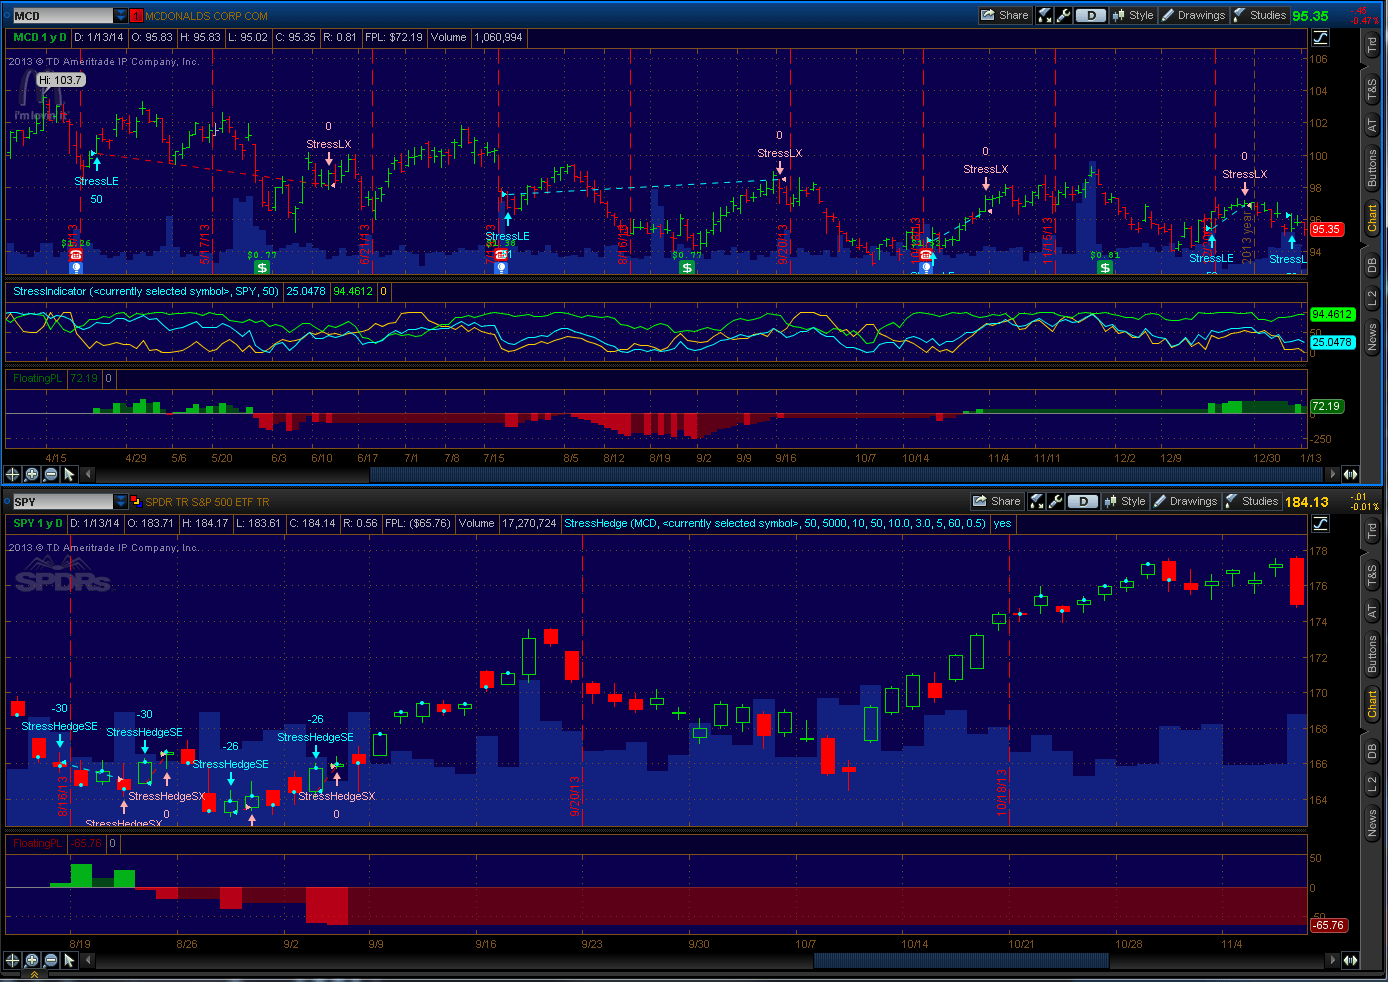Open the Style dropdown on MCD chart
This screenshot has height=982, width=1388.
tap(1132, 15)
